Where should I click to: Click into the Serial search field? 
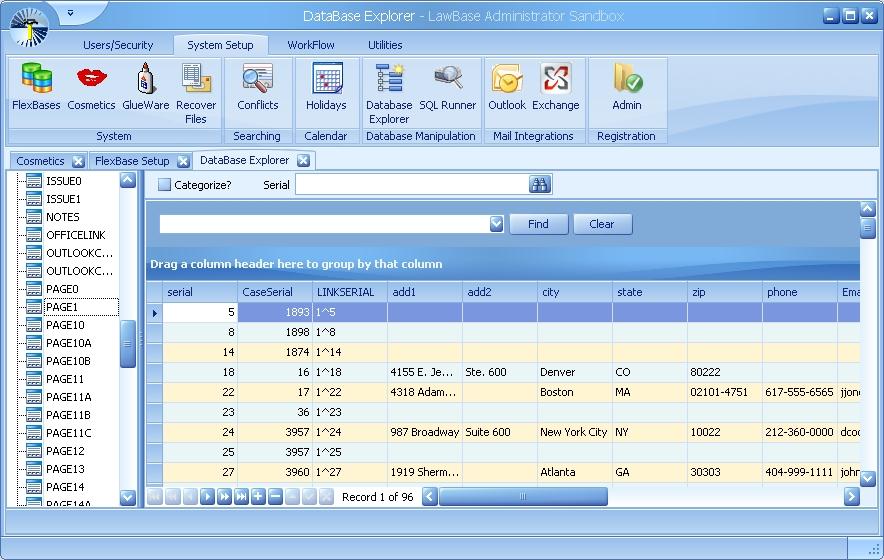pyautogui.click(x=412, y=184)
